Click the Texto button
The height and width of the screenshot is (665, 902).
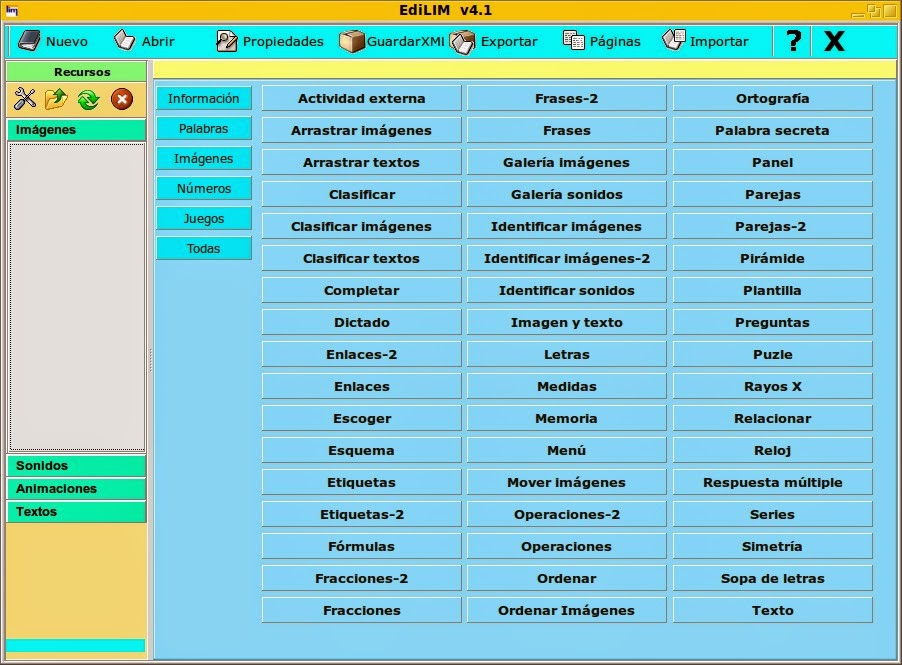click(x=773, y=610)
